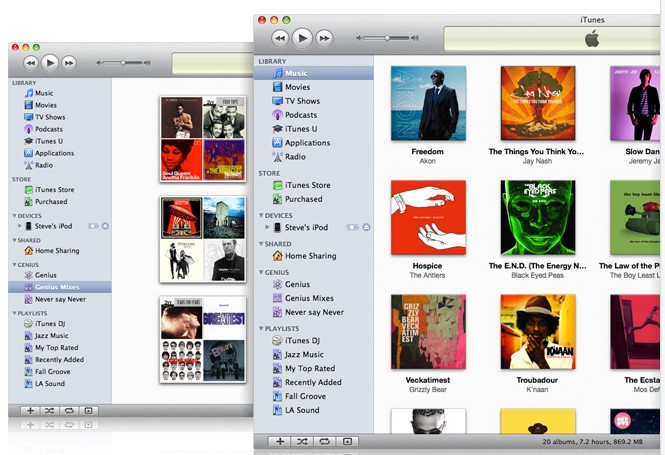Select Troubadour album by K'naan

point(538,332)
